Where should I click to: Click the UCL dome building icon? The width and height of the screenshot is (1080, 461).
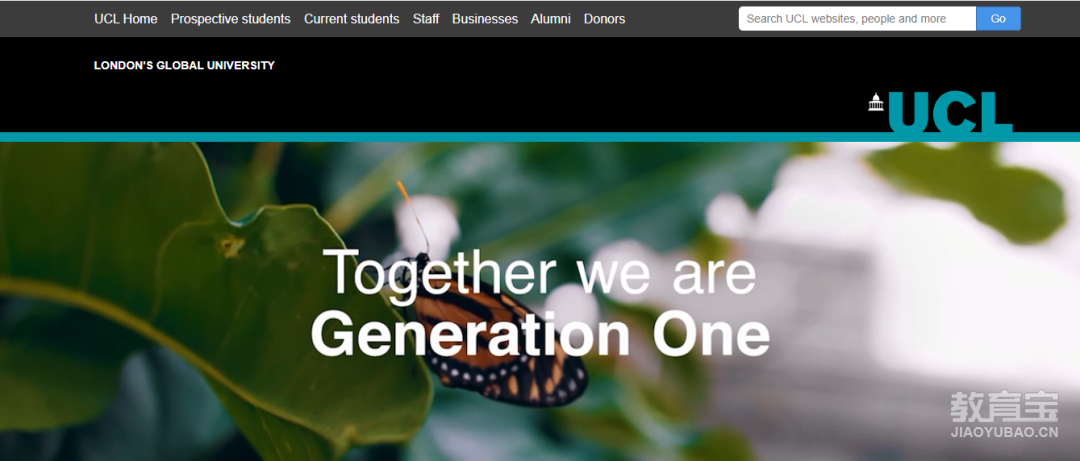[876, 102]
